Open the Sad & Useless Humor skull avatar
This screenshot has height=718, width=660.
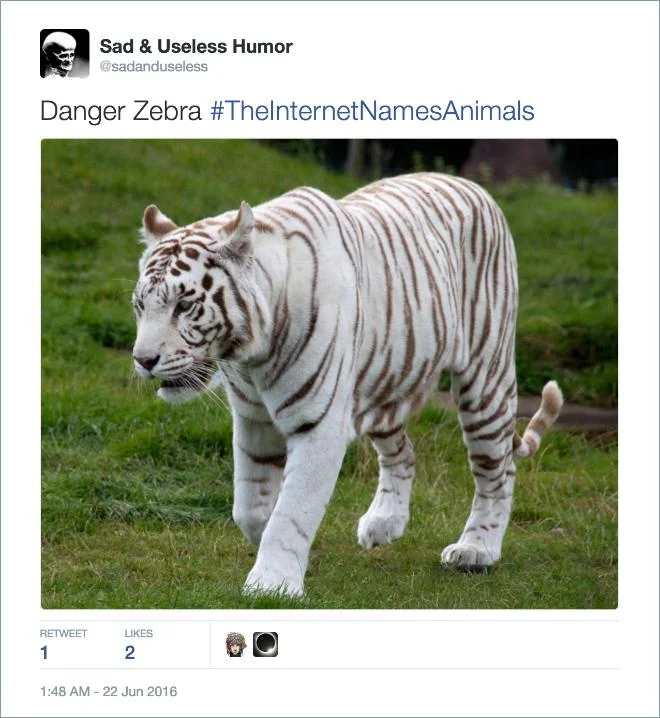[64, 53]
